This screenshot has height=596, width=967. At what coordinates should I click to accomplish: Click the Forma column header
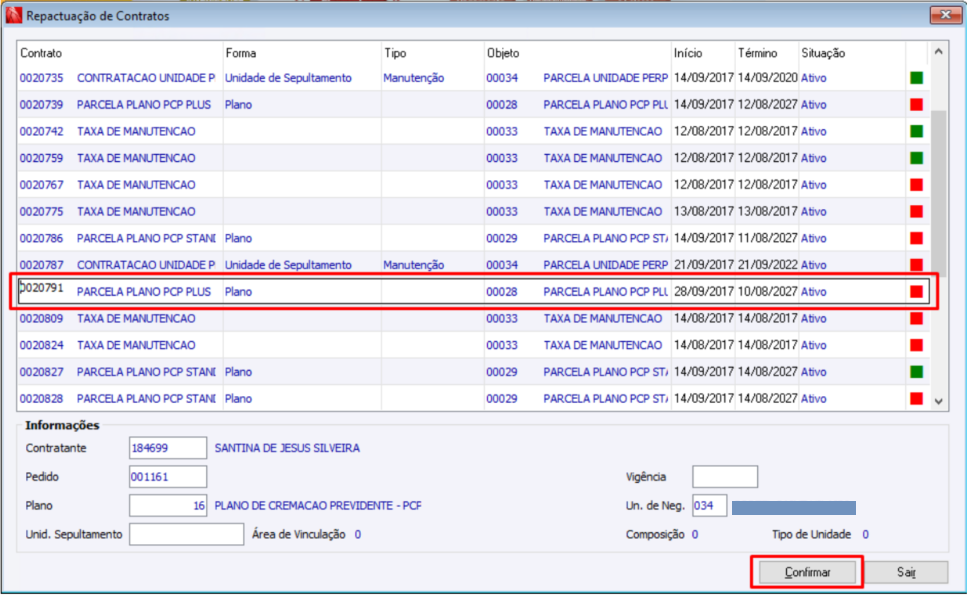pos(241,53)
